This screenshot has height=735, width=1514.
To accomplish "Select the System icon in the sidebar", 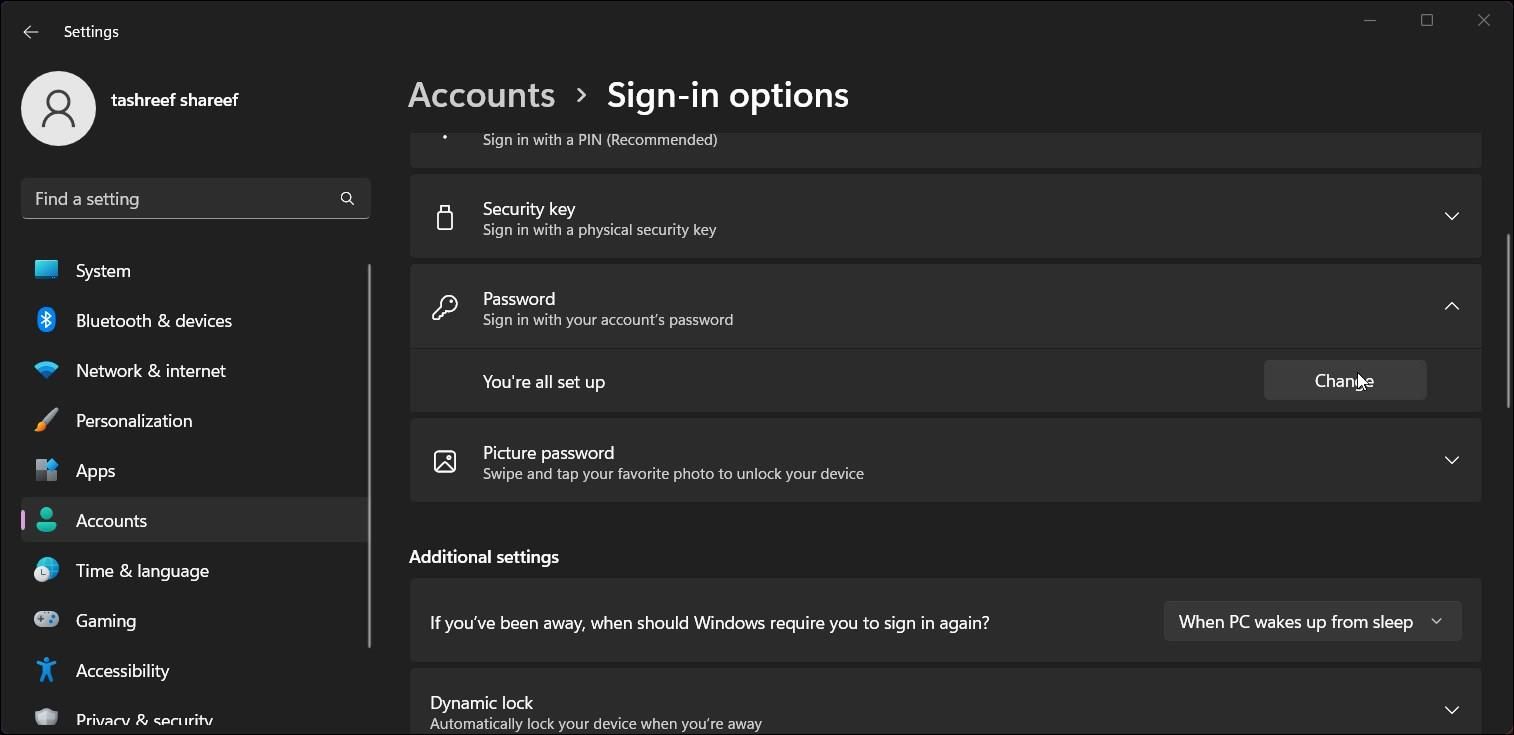I will coord(46,270).
